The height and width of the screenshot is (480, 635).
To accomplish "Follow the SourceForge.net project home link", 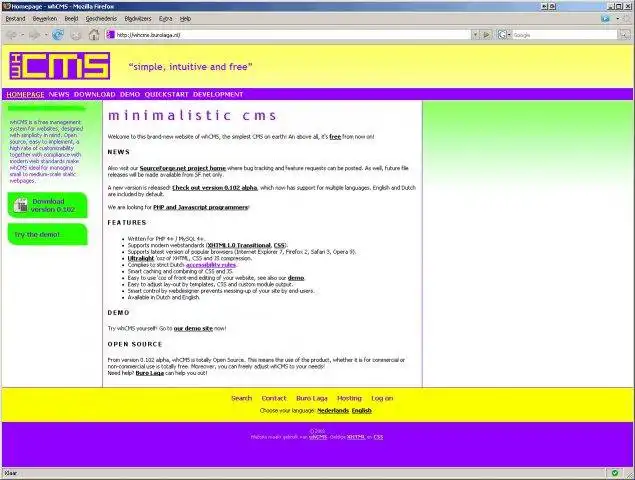I will [x=183, y=168].
